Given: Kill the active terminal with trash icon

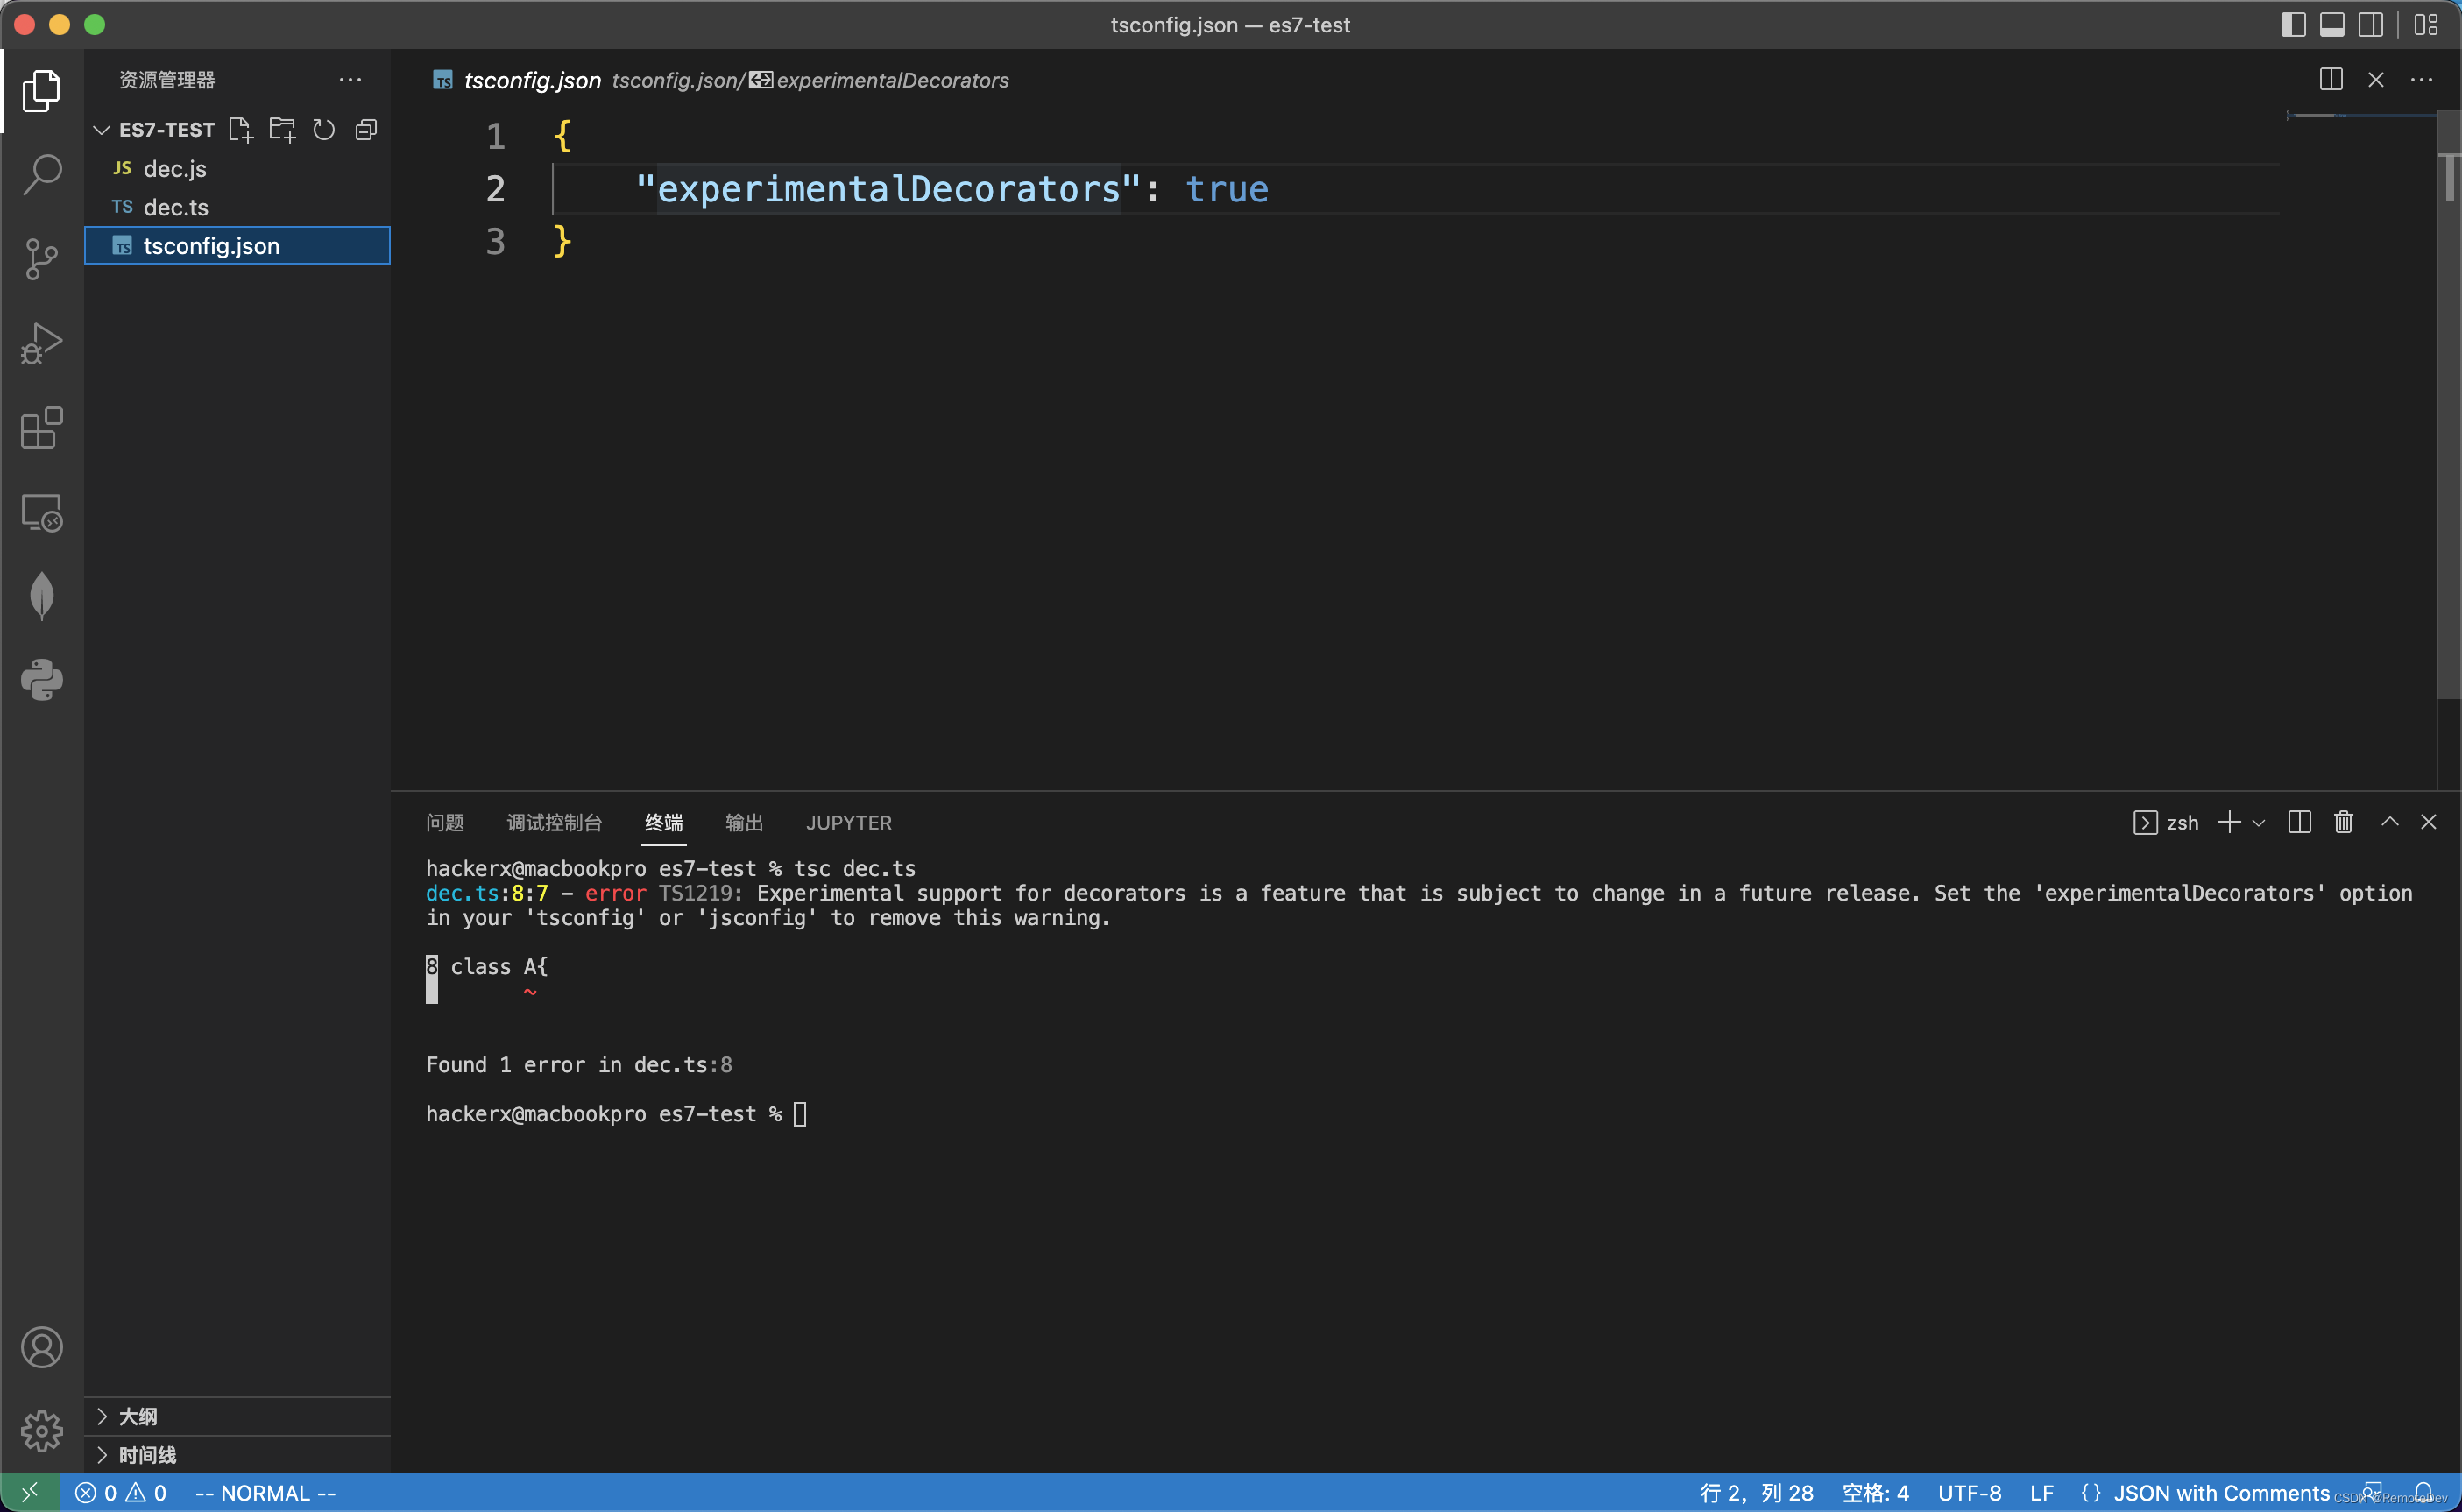Looking at the screenshot, I should point(2343,822).
